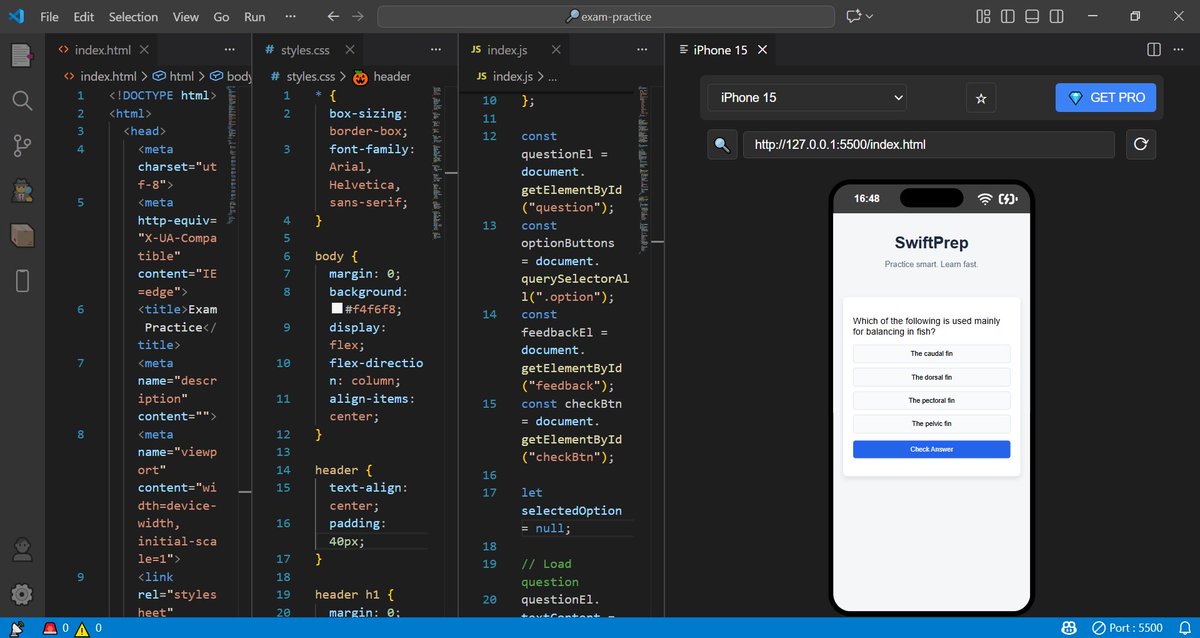Close the iPhone 15 preview tab
This screenshot has width=1200, height=638.
tap(762, 50)
